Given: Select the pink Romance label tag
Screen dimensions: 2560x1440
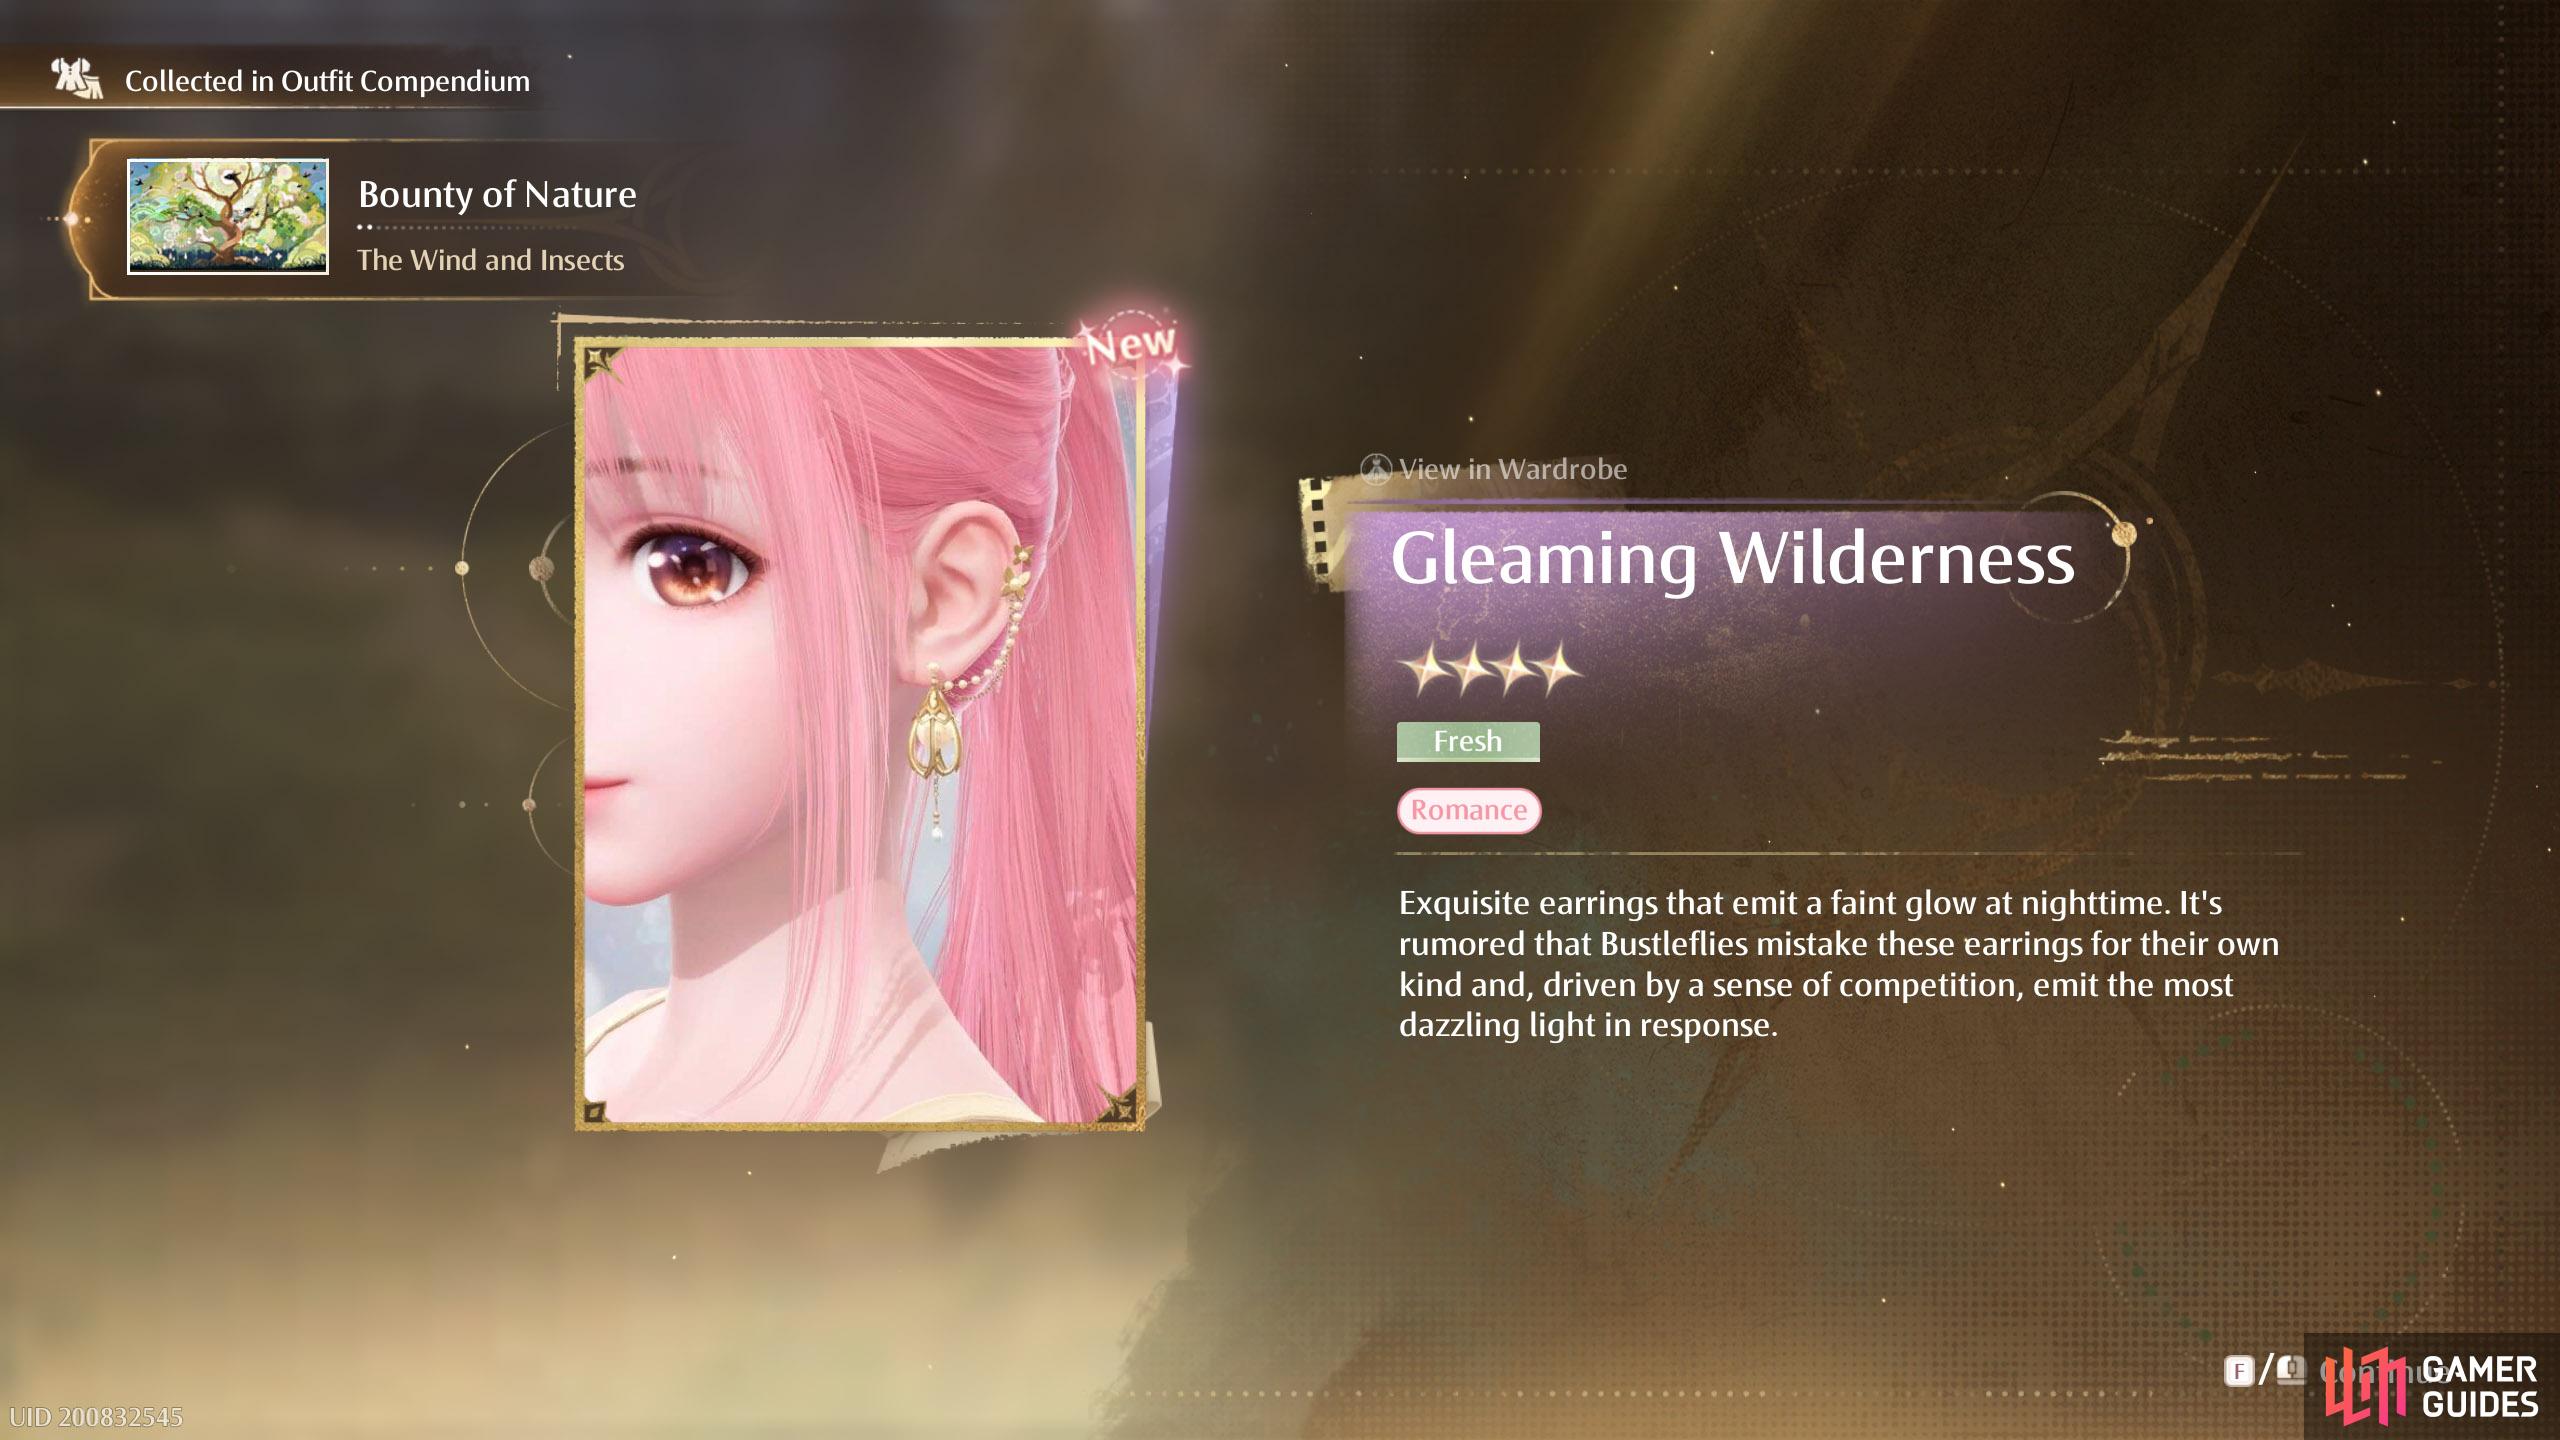Looking at the screenshot, I should (1469, 810).
